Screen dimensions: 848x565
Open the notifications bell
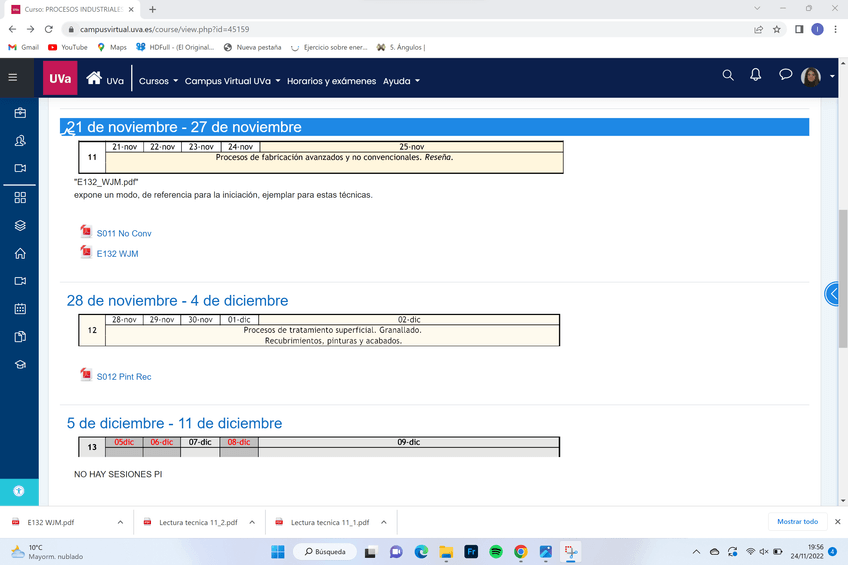756,75
